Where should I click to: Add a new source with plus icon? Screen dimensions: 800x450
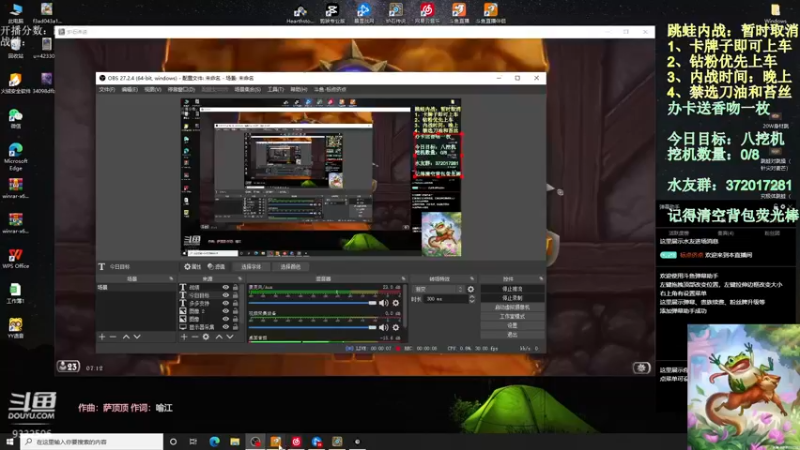184,337
